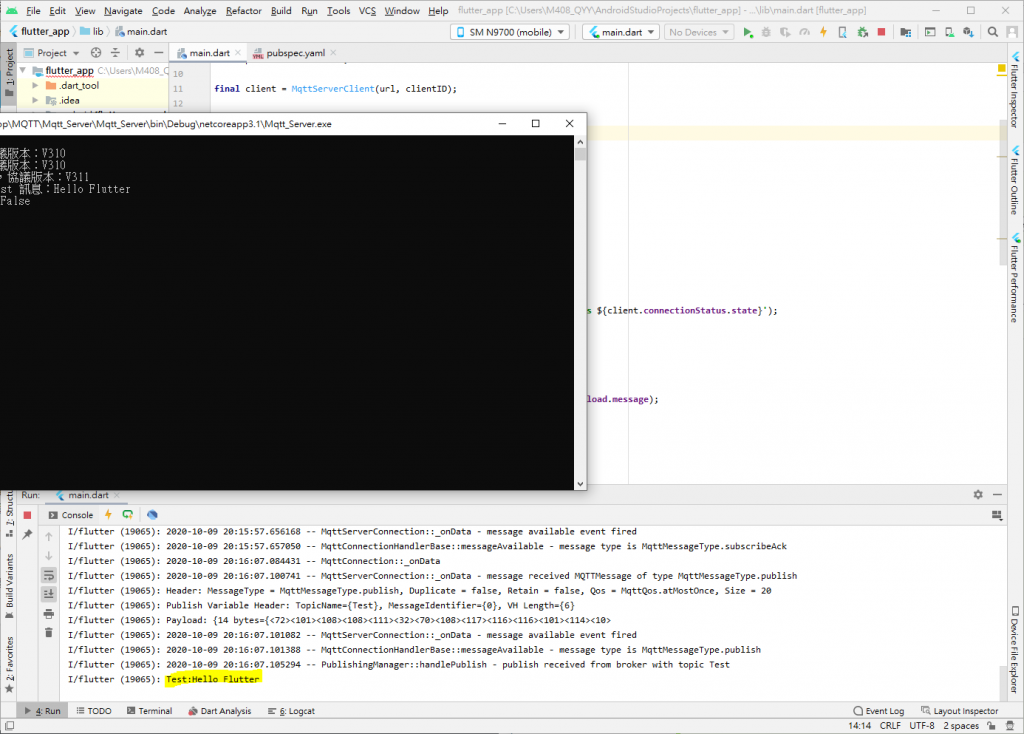Pin the Run tab

tap(27, 534)
